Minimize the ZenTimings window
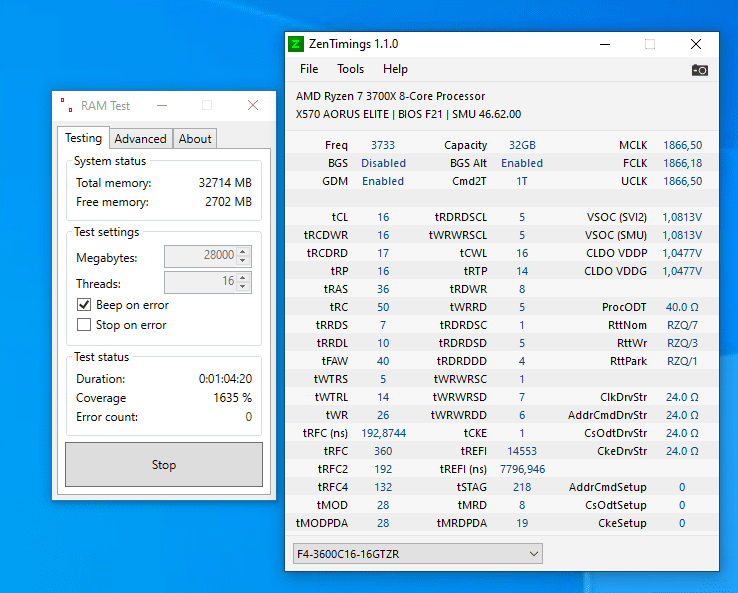 tap(605, 44)
